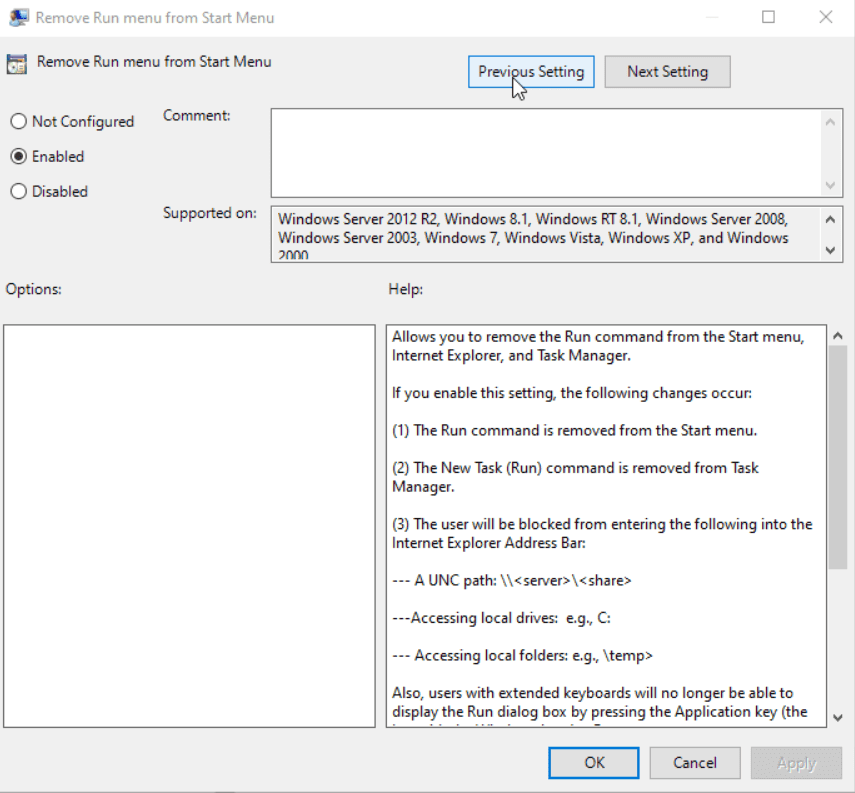The width and height of the screenshot is (855, 793).
Task: Click 'Remove Run menu from Start Menu' heading
Action: (x=154, y=62)
